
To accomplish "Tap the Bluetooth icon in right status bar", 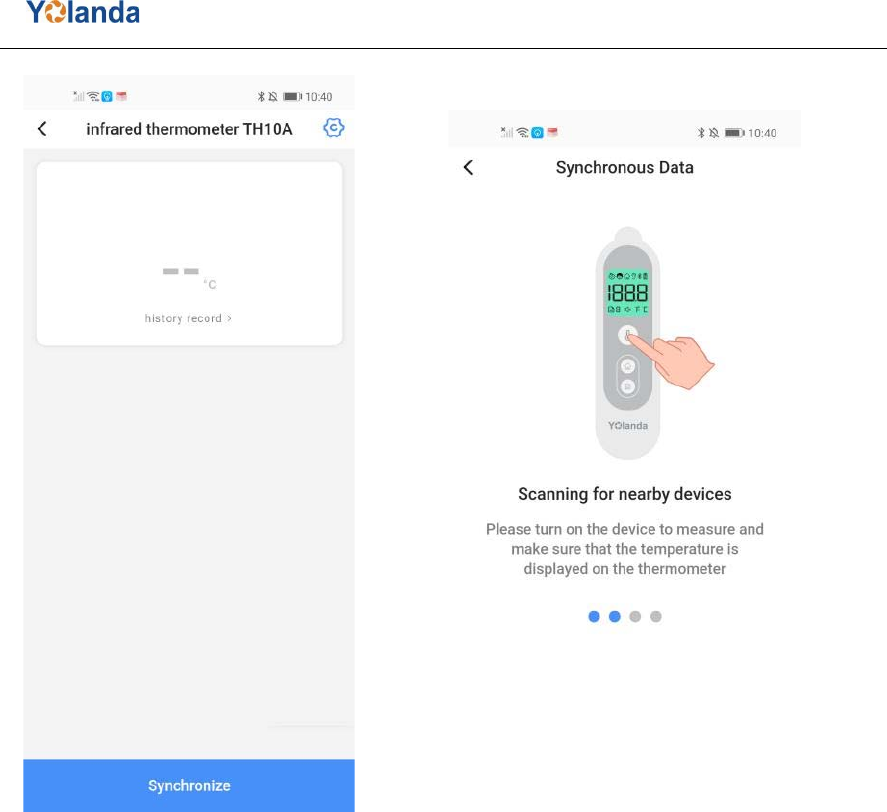I will pos(701,133).
